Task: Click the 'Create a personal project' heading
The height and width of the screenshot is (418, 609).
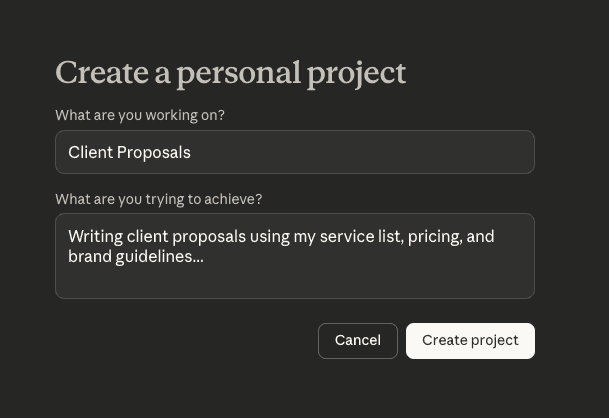Action: 230,73
